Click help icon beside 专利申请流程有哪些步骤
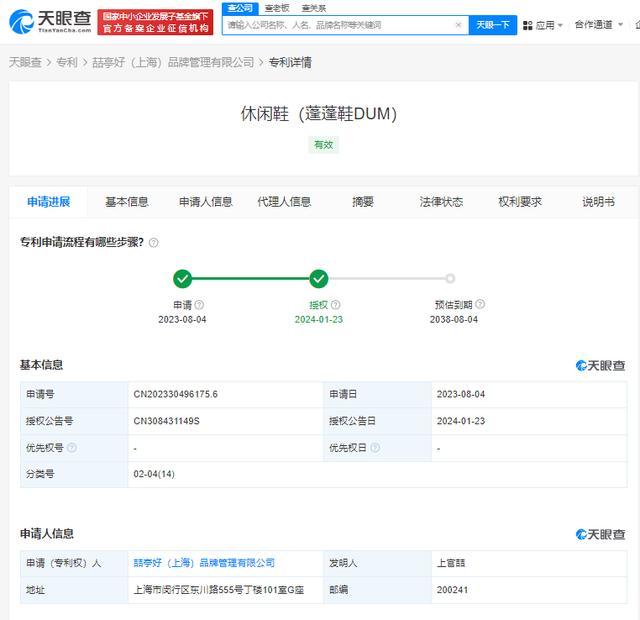Screen dimensions: 640x620 click(x=154, y=242)
